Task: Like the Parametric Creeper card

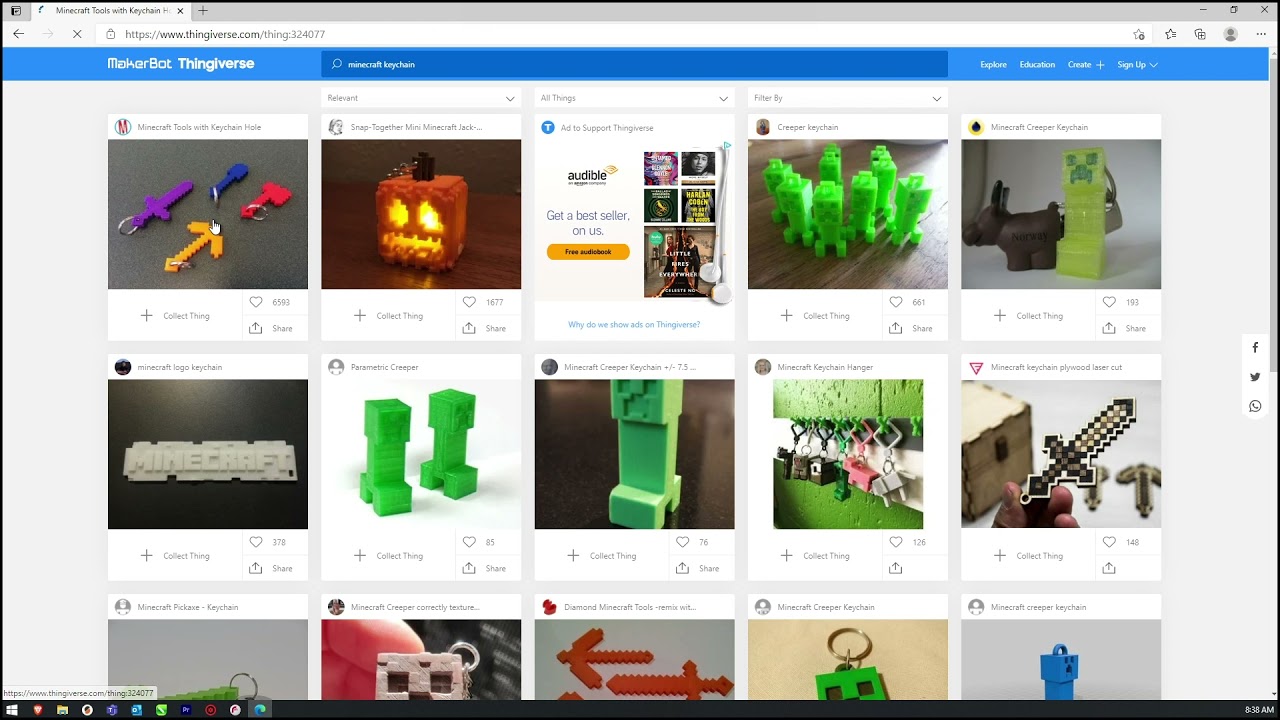Action: click(x=469, y=542)
